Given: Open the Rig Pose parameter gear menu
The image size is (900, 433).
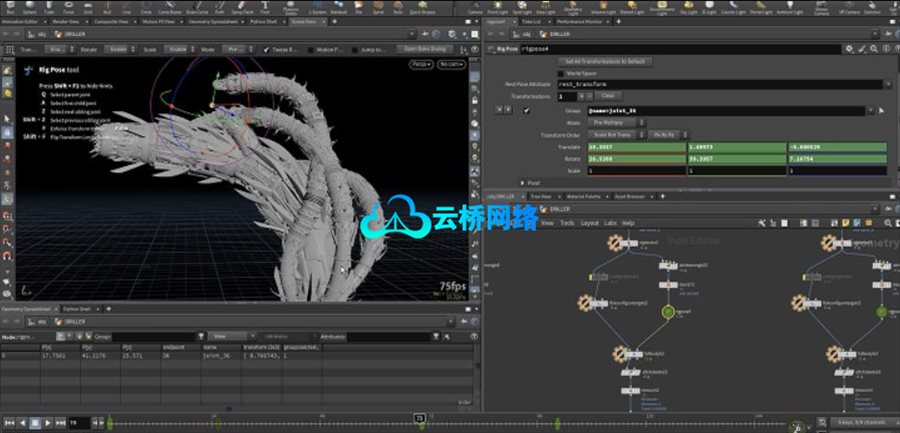Looking at the screenshot, I should pyautogui.click(x=848, y=48).
